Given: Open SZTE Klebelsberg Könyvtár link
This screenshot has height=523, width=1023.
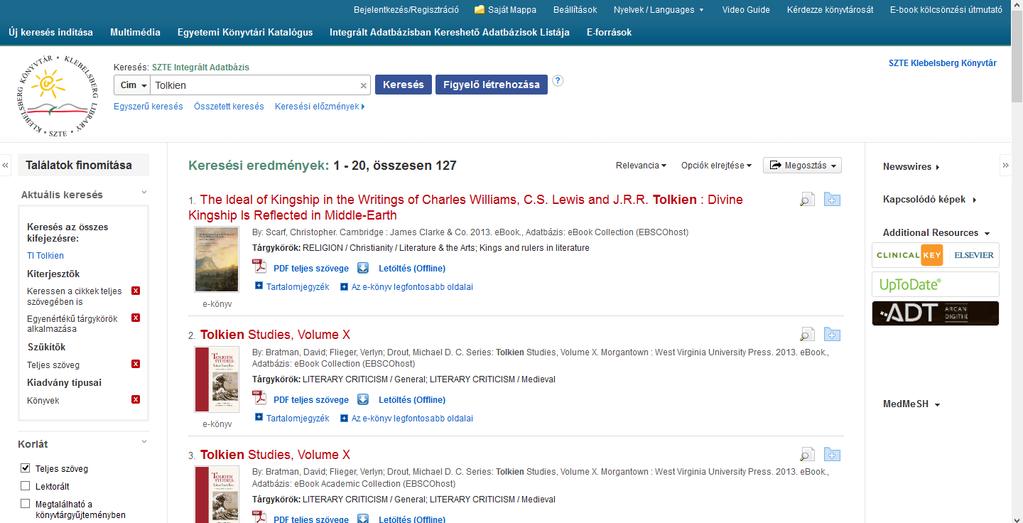Looking at the screenshot, I should [943, 63].
